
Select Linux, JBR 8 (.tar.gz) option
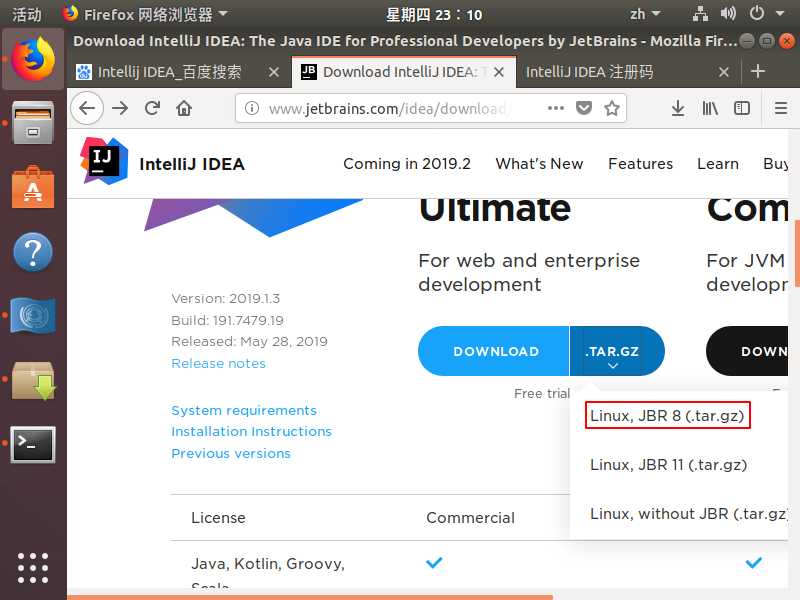point(667,415)
